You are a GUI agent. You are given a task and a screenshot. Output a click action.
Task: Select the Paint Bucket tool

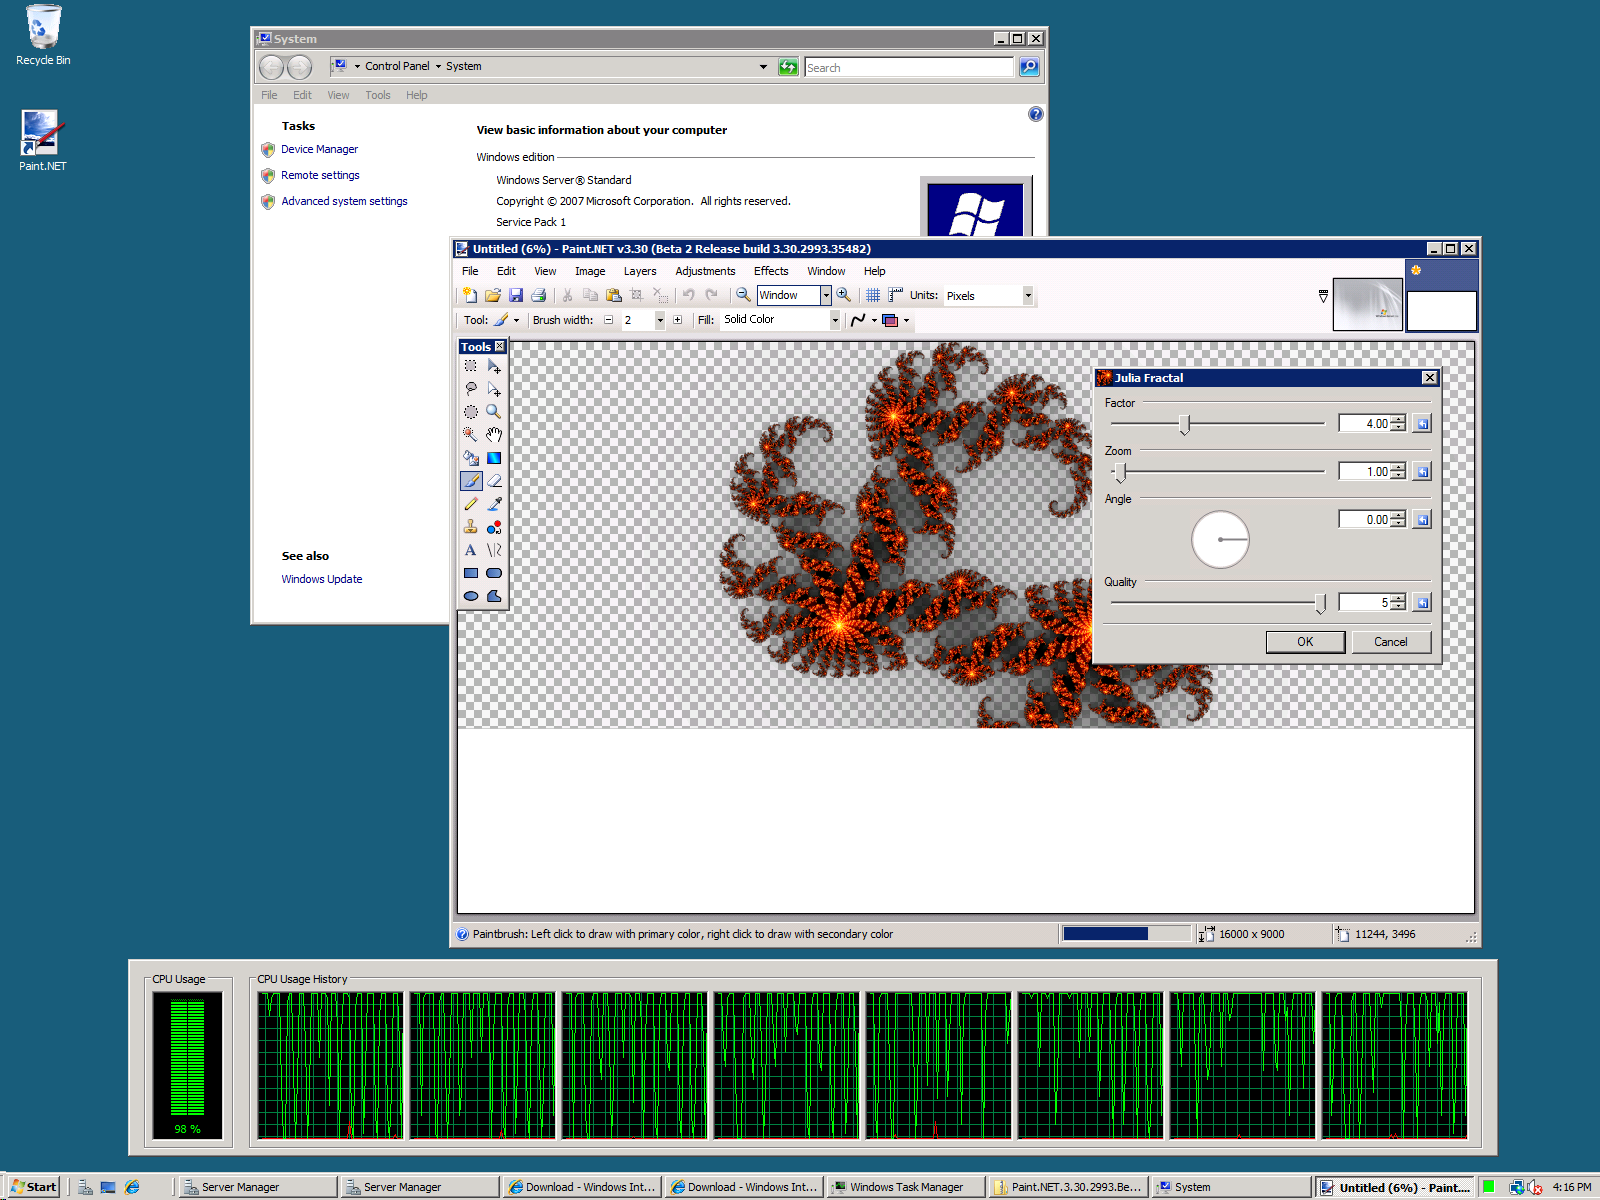(471, 458)
